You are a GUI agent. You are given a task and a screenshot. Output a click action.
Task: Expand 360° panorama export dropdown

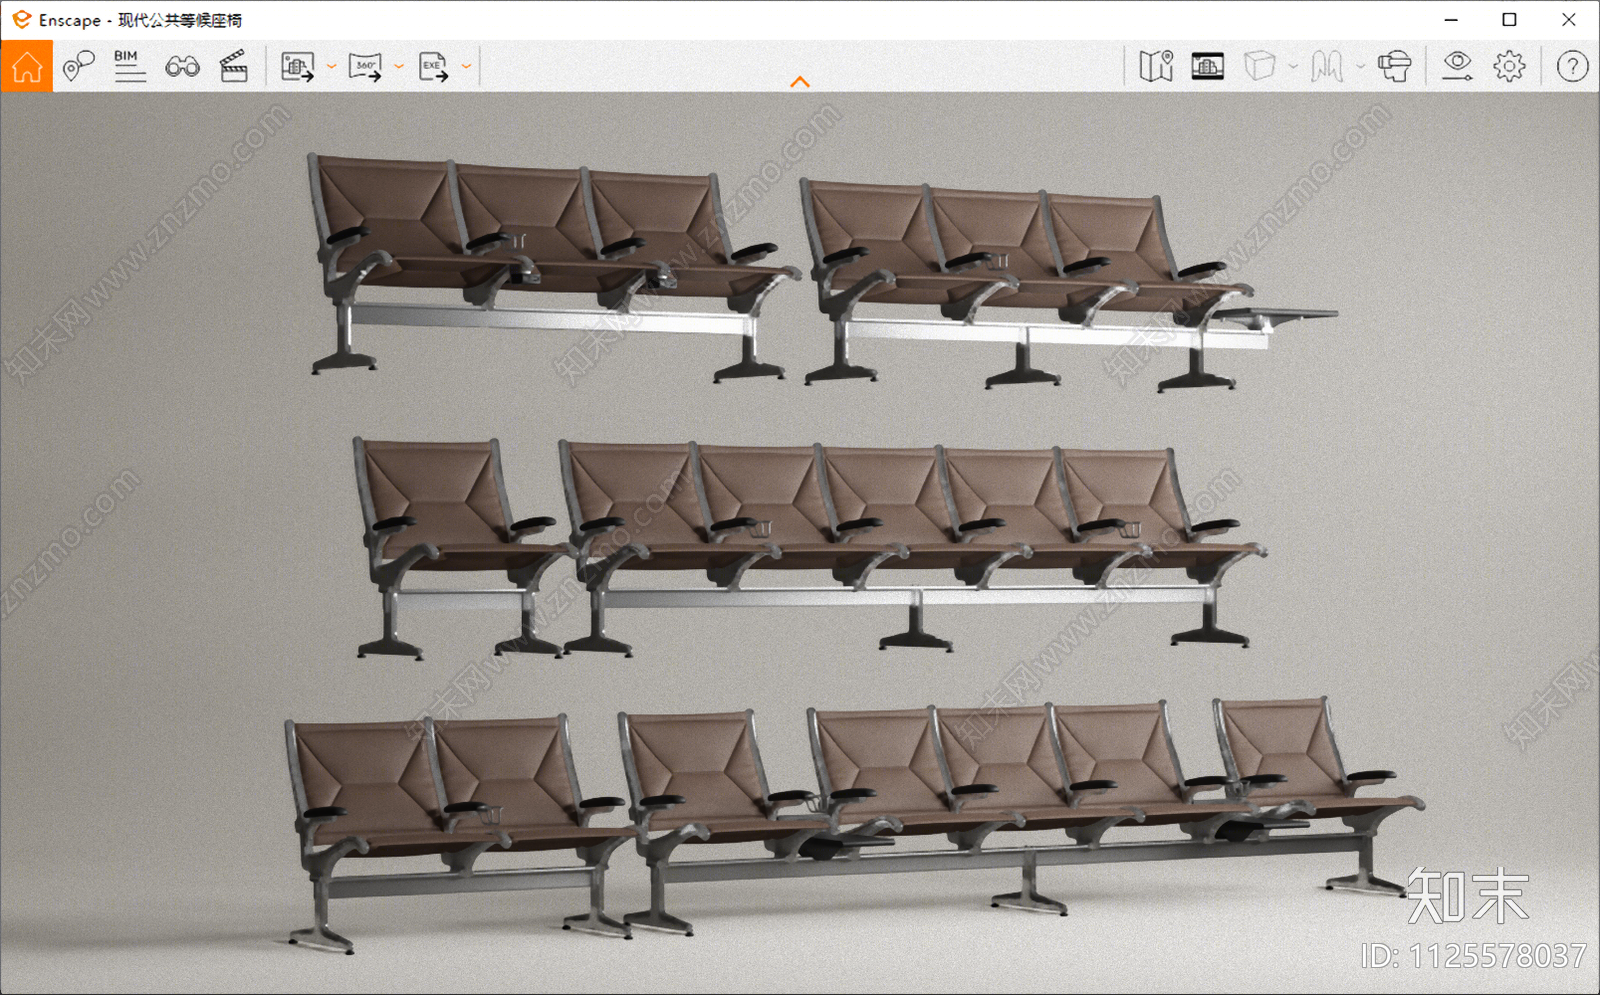399,67
